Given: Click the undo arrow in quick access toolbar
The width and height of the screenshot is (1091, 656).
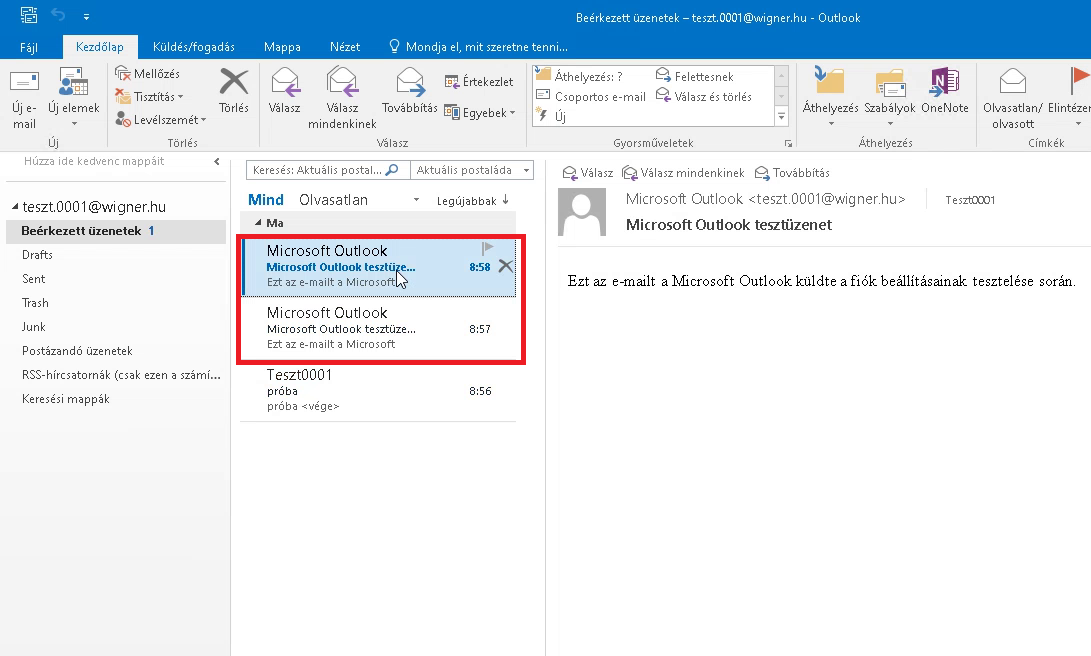Looking at the screenshot, I should click(x=58, y=15).
